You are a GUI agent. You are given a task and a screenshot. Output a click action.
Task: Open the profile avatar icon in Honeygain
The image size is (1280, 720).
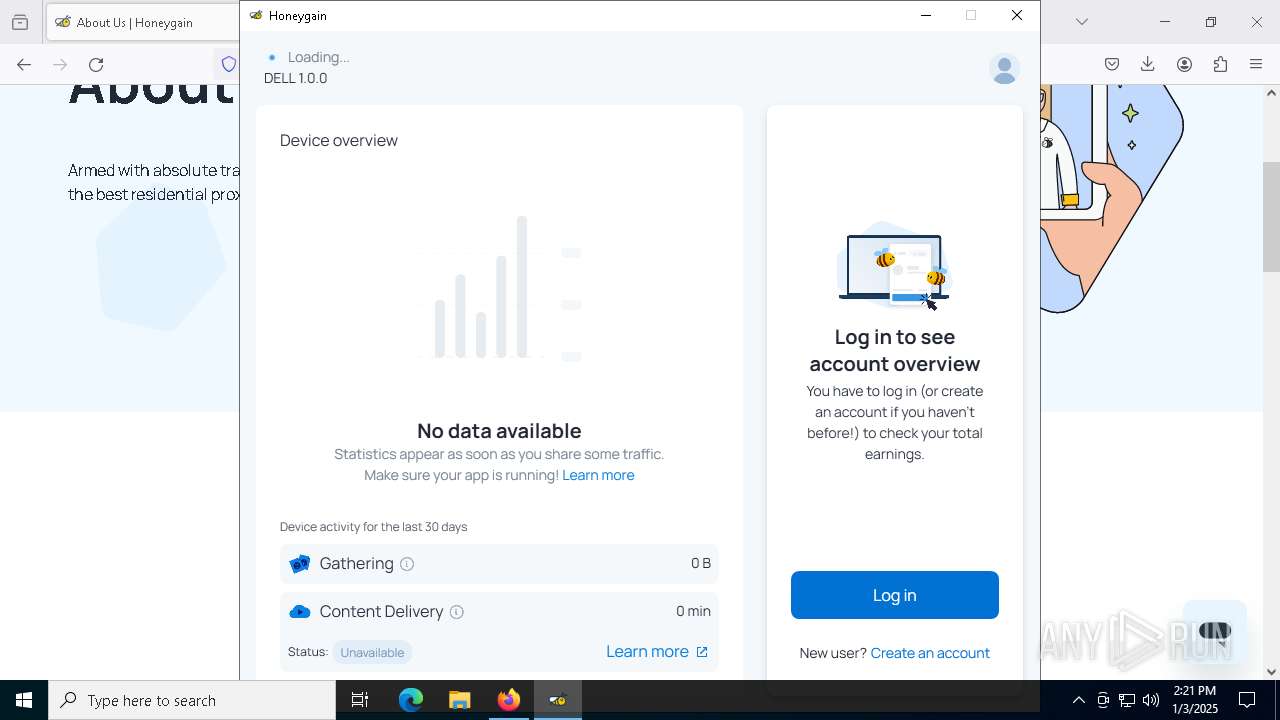tap(1004, 68)
